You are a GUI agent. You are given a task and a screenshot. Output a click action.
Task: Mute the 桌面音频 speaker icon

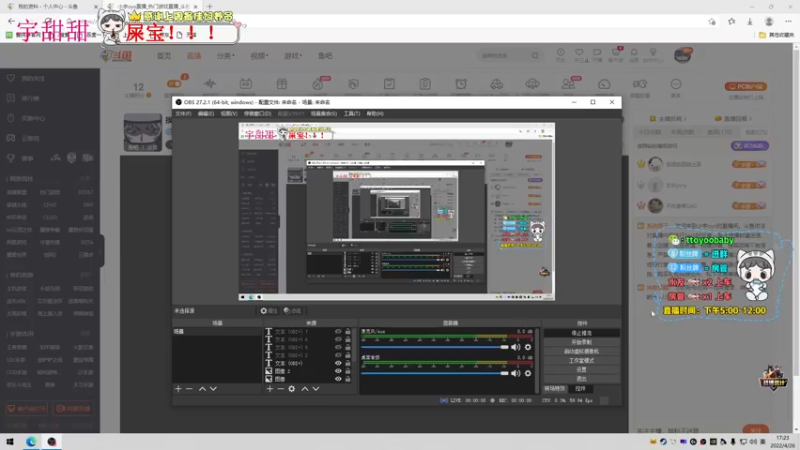point(516,373)
